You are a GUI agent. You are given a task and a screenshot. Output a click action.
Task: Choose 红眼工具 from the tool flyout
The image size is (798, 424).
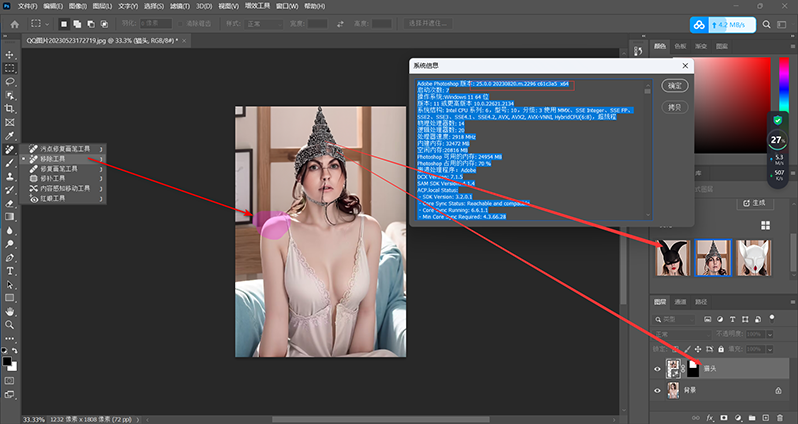63,199
